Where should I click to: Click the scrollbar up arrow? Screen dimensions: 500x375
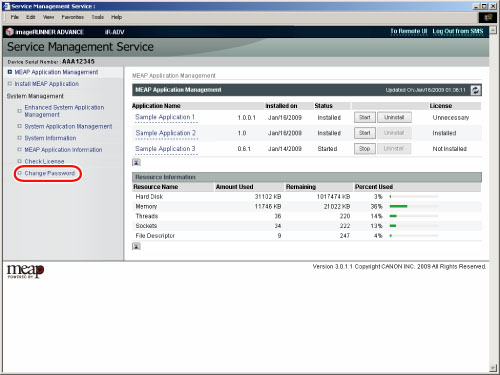(x=493, y=30)
